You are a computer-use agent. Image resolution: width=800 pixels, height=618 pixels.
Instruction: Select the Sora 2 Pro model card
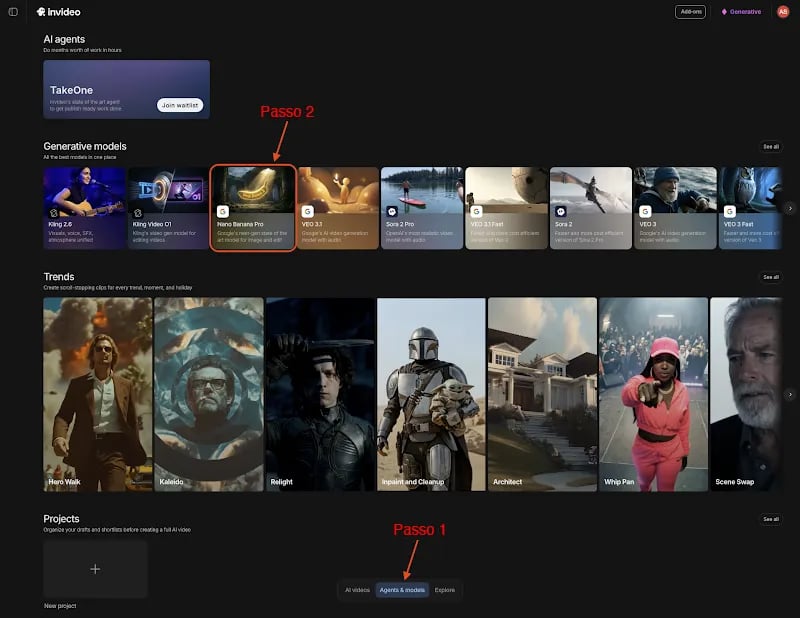[x=422, y=208]
